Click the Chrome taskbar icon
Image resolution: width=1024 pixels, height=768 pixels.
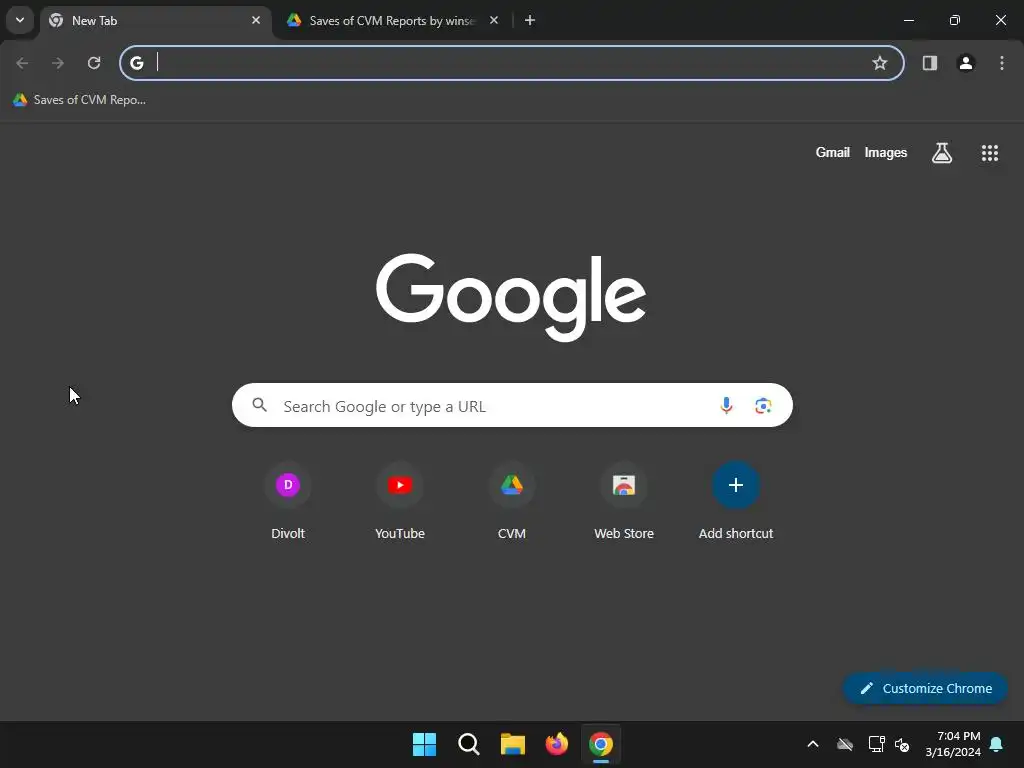(601, 744)
